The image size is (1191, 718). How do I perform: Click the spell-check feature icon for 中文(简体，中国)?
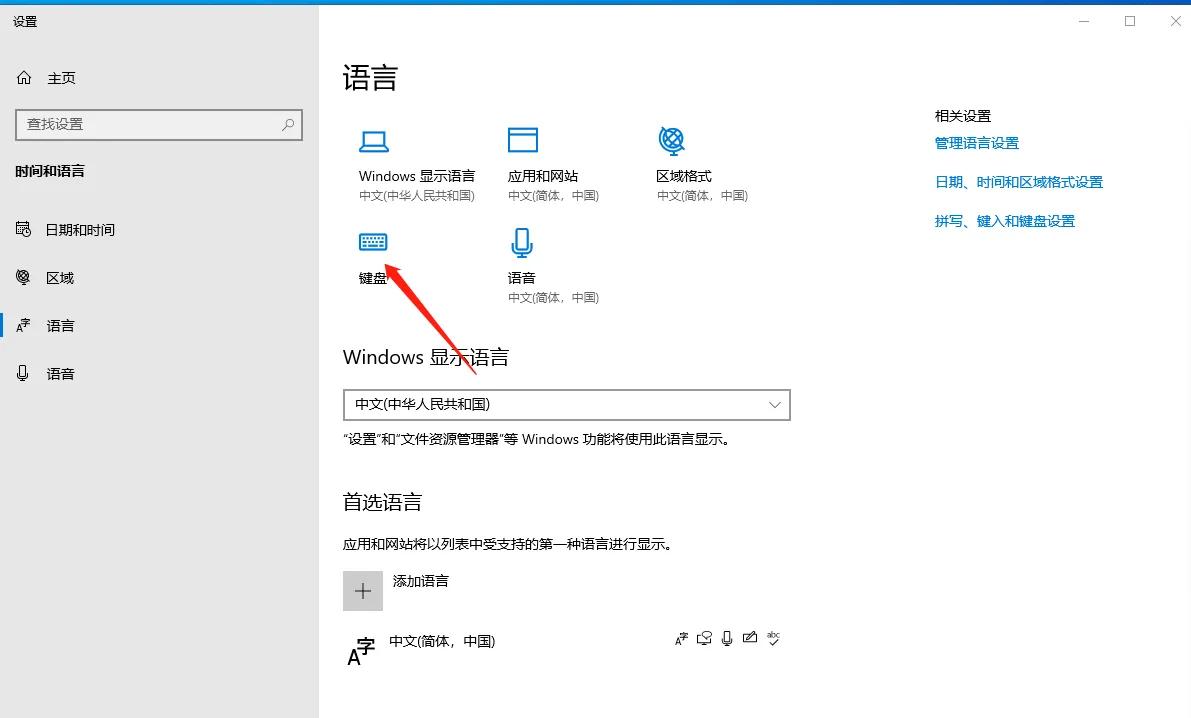(773, 638)
